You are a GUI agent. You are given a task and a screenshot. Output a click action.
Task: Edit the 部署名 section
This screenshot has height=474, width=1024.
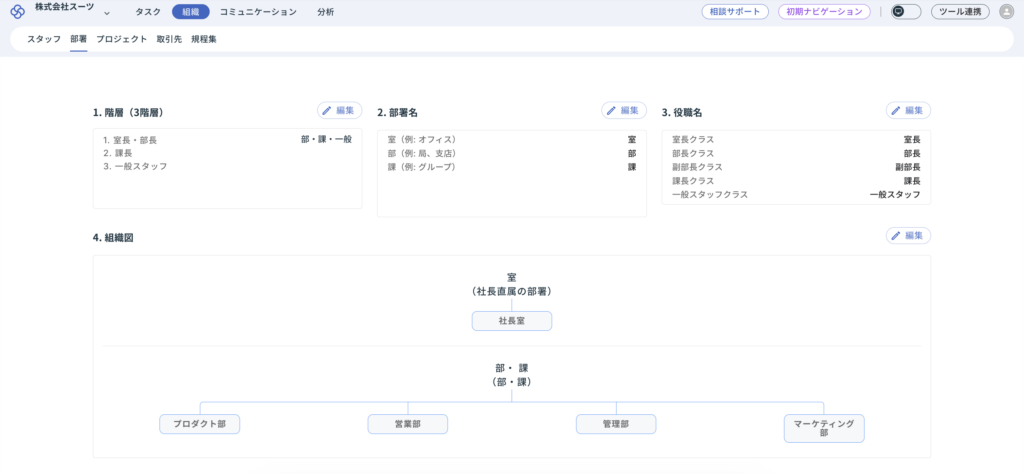coord(624,110)
